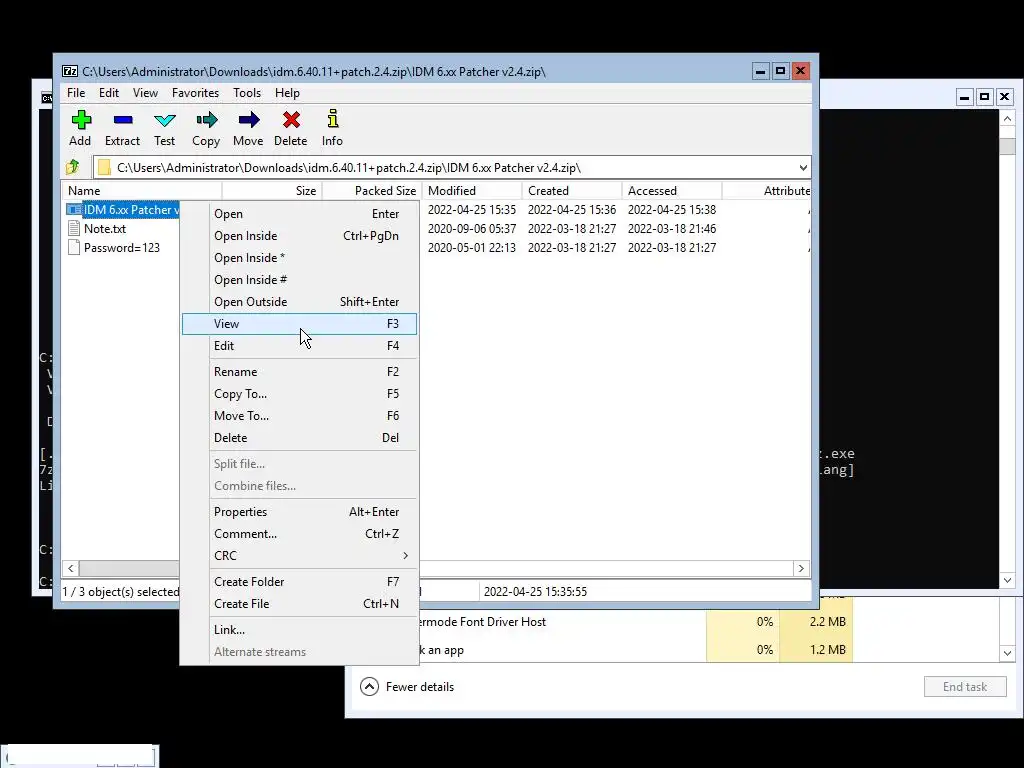1024x768 pixels.
Task: Select Comment... in context menu
Action: (x=300, y=534)
